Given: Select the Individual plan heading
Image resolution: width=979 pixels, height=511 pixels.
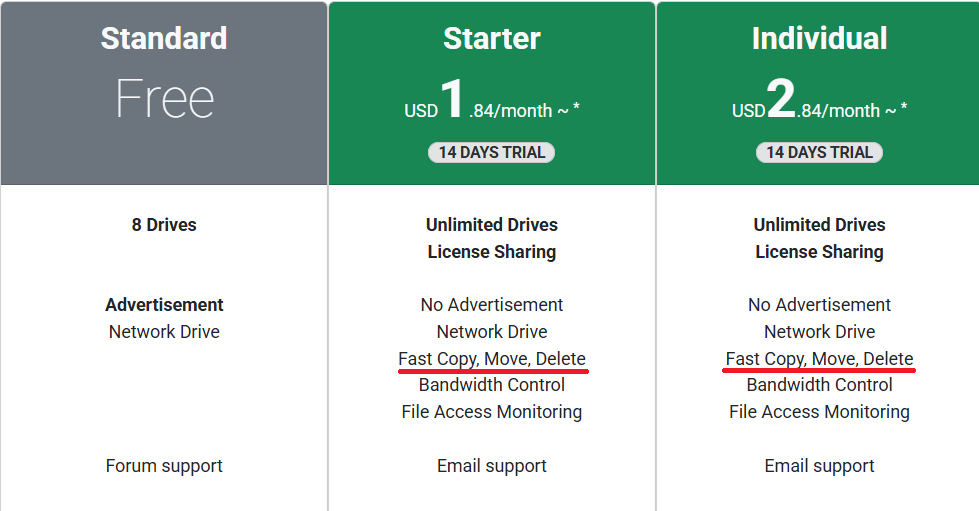Looking at the screenshot, I should 819,38.
